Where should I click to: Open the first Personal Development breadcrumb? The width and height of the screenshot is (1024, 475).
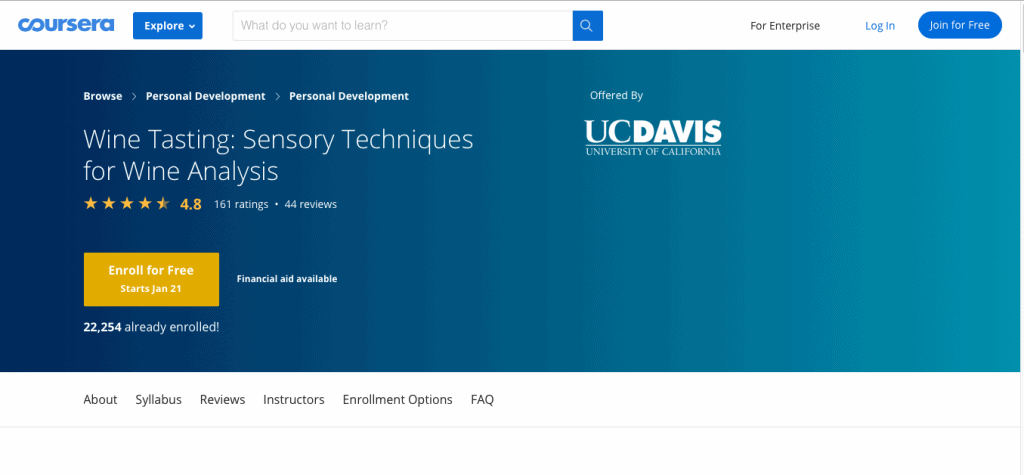[x=206, y=96]
